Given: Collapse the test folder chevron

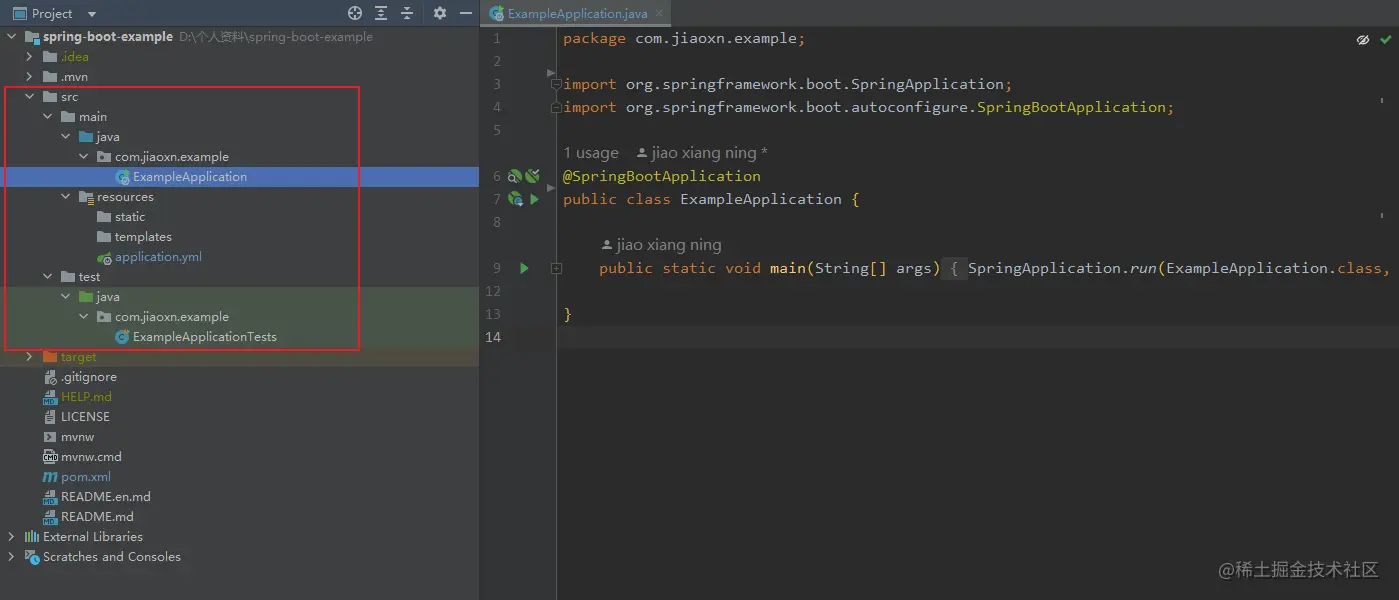Looking at the screenshot, I should 48,277.
